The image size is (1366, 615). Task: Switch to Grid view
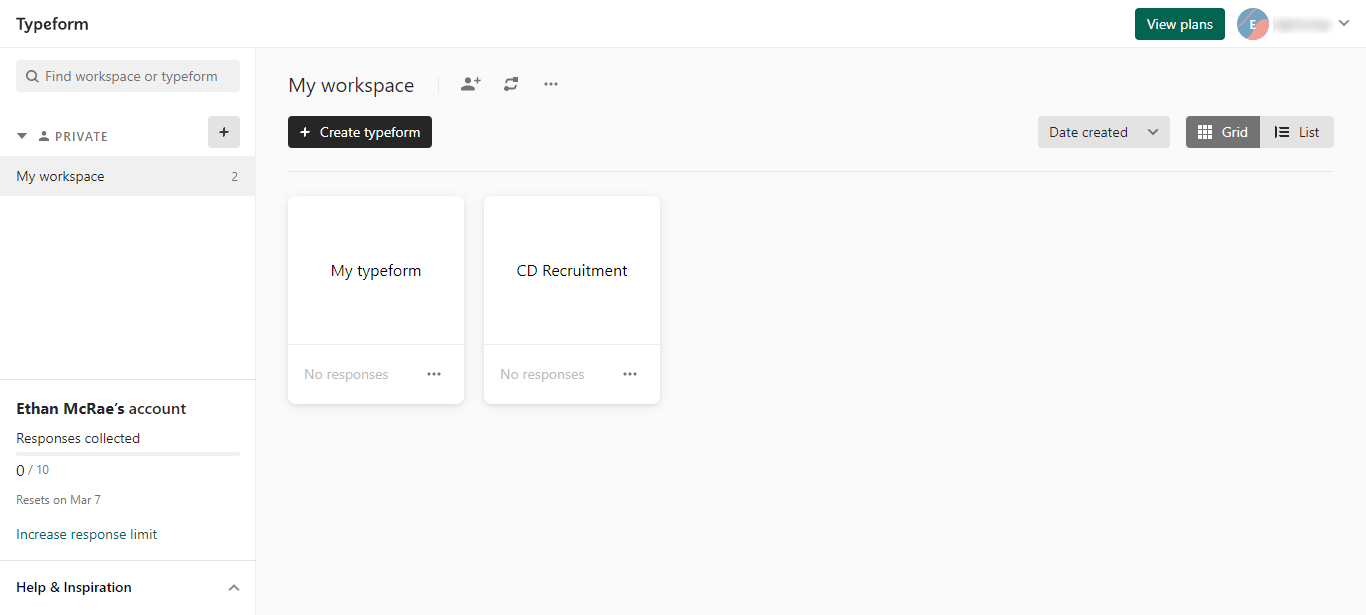pos(1223,132)
